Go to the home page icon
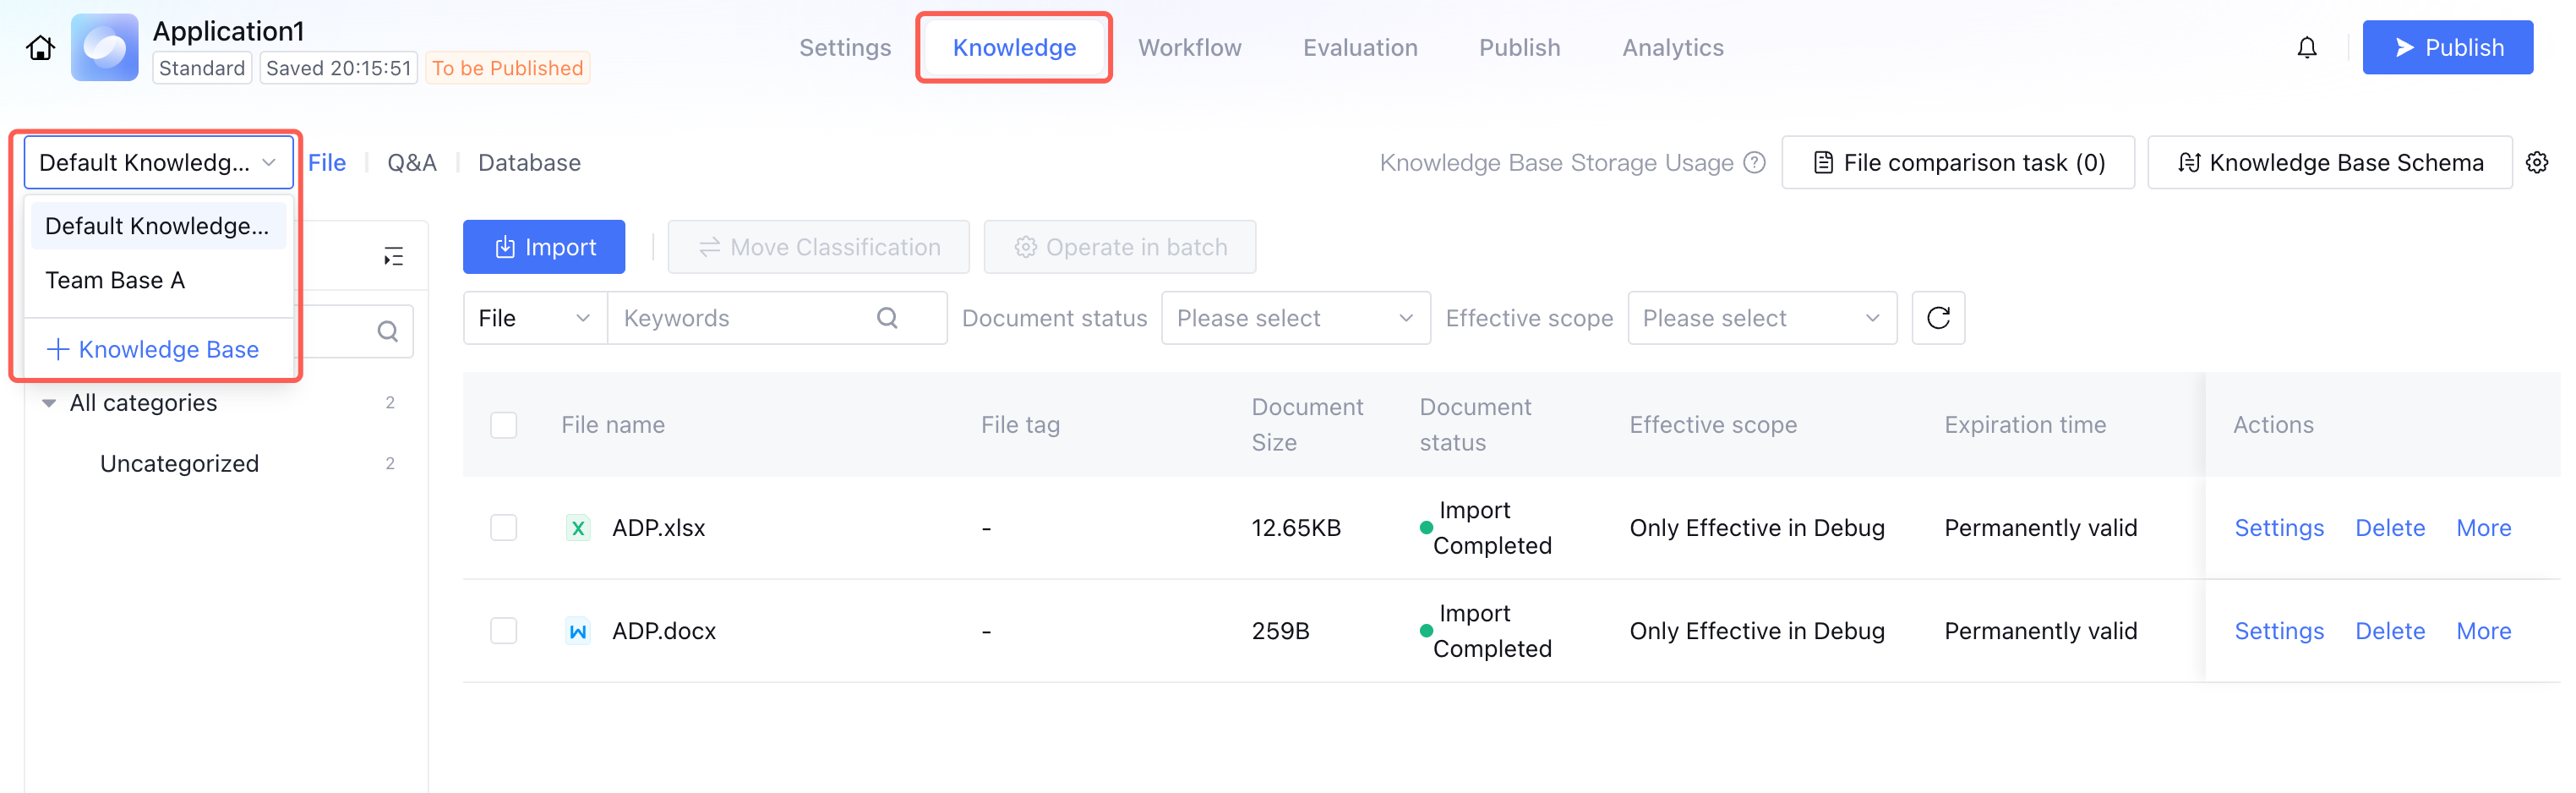Screen dimensions: 2576x793 (40, 47)
